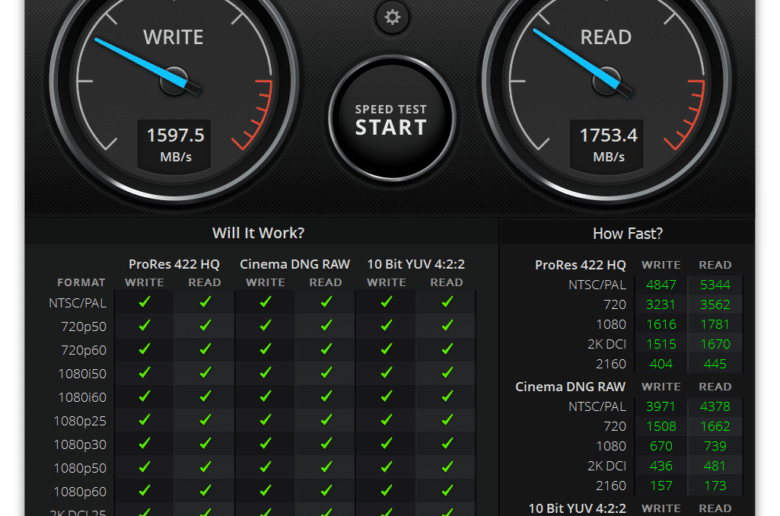Click ProRes 720 write value 3231
This screenshot has width=780, height=516.
coord(661,305)
